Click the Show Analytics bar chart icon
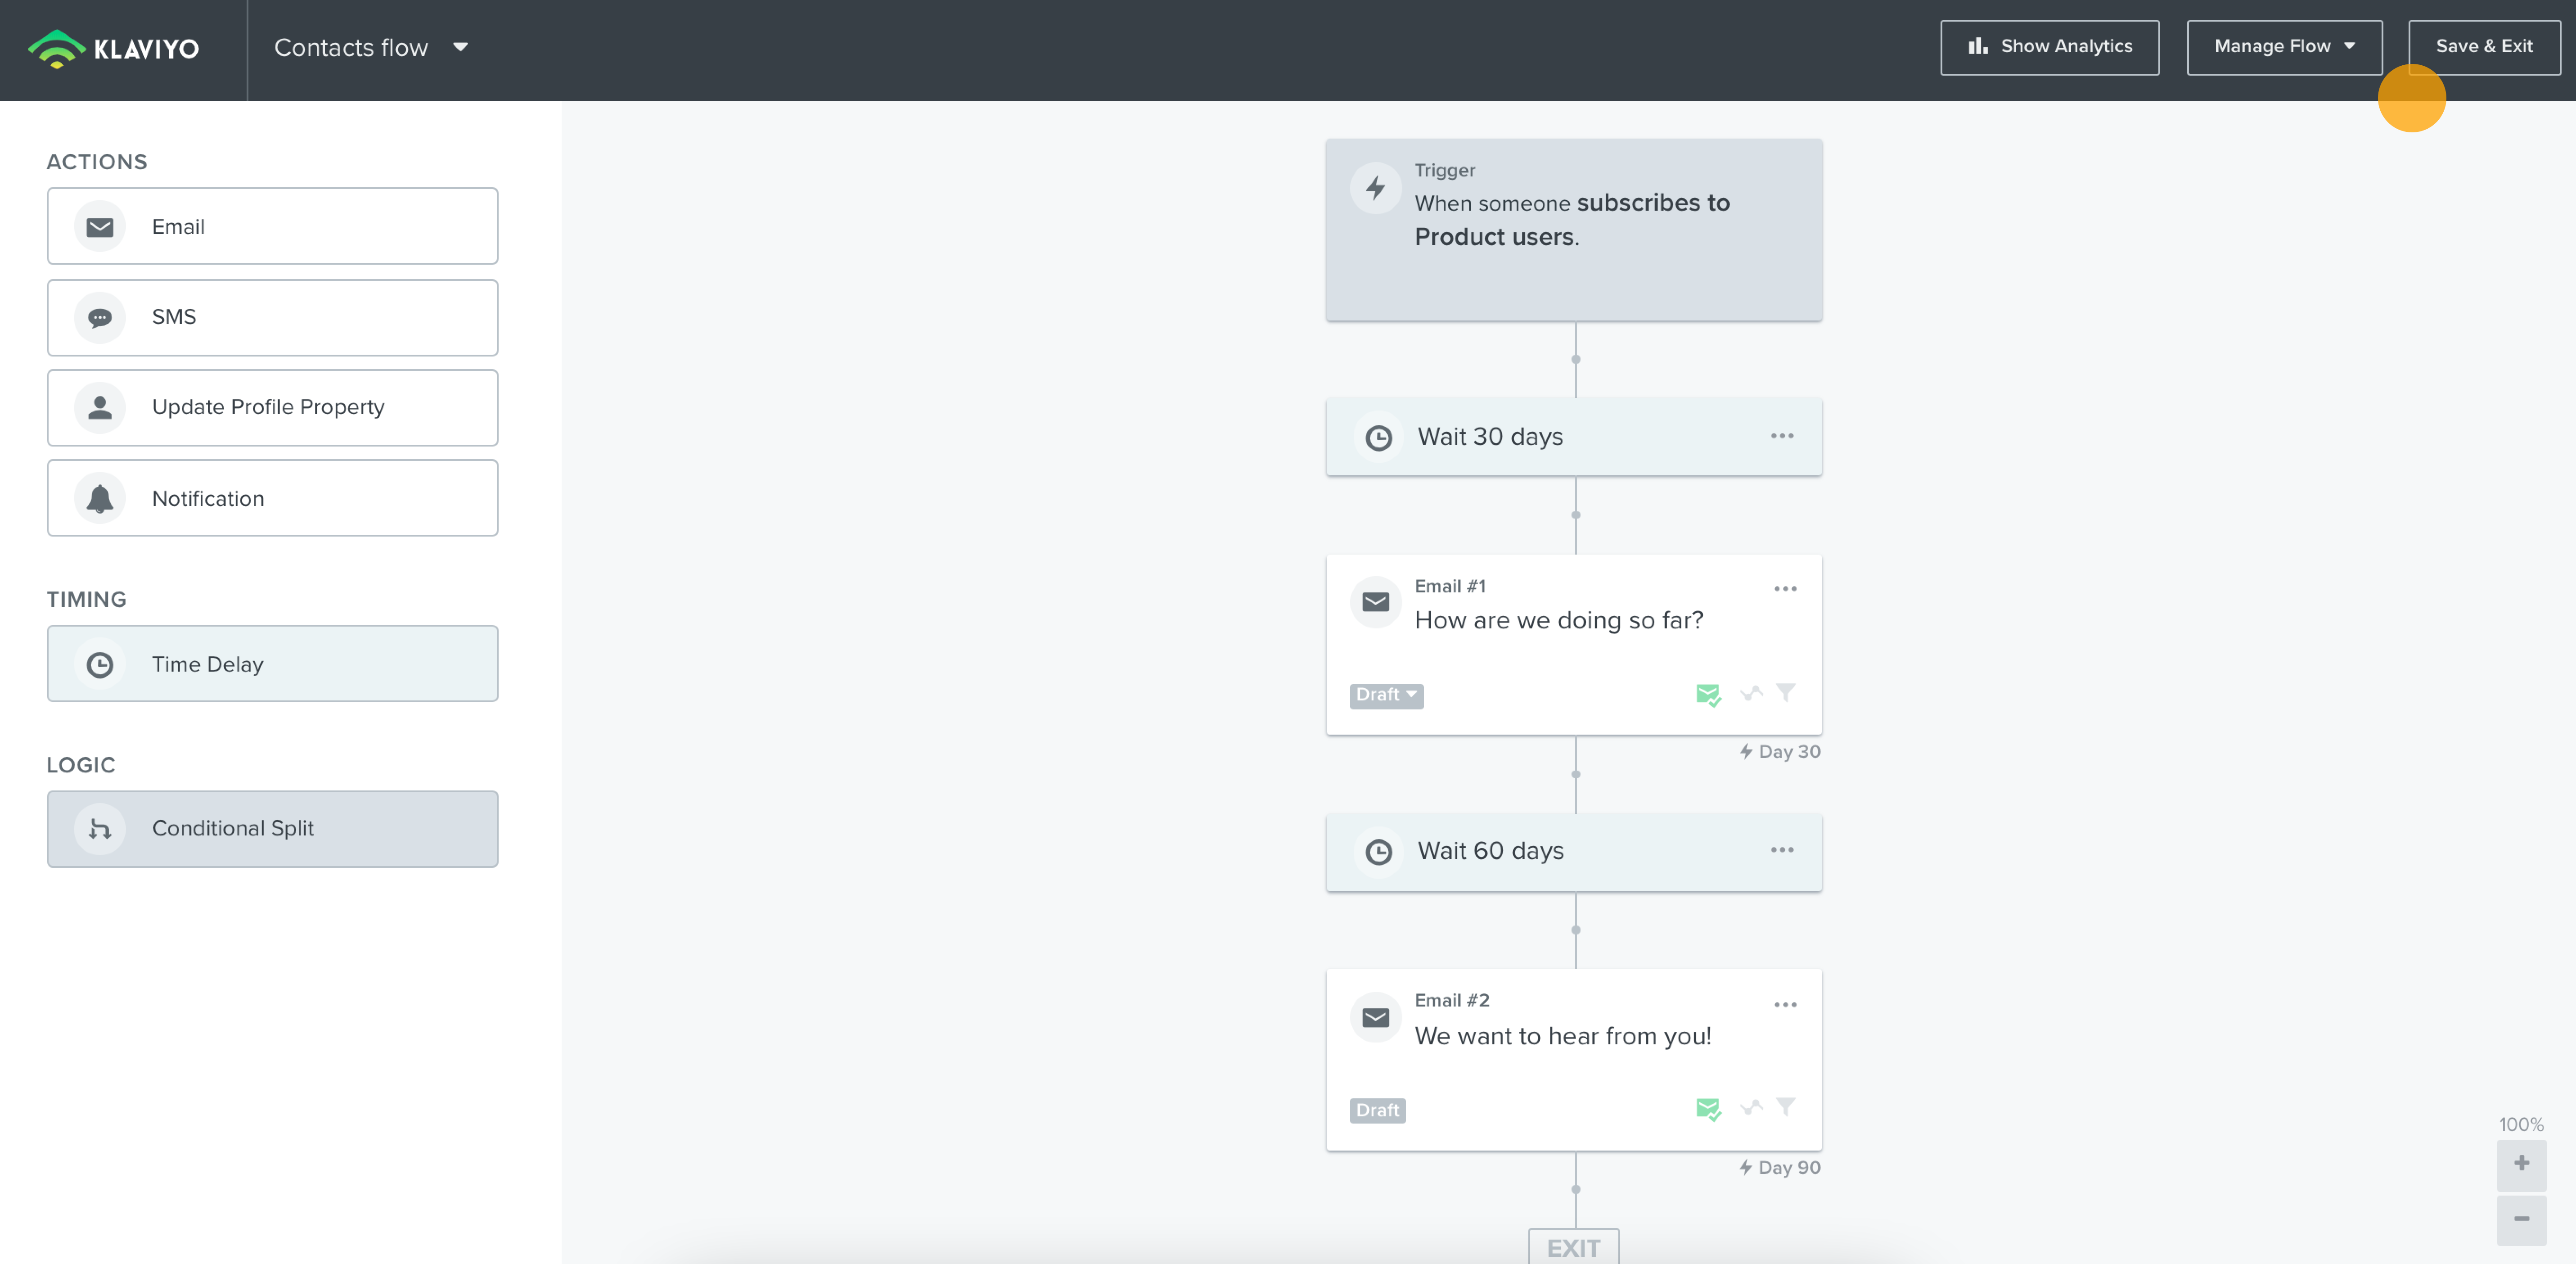 coord(1977,46)
